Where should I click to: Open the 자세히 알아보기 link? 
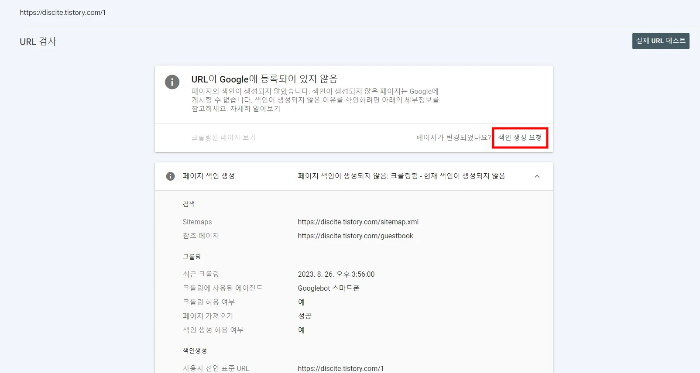click(255, 109)
